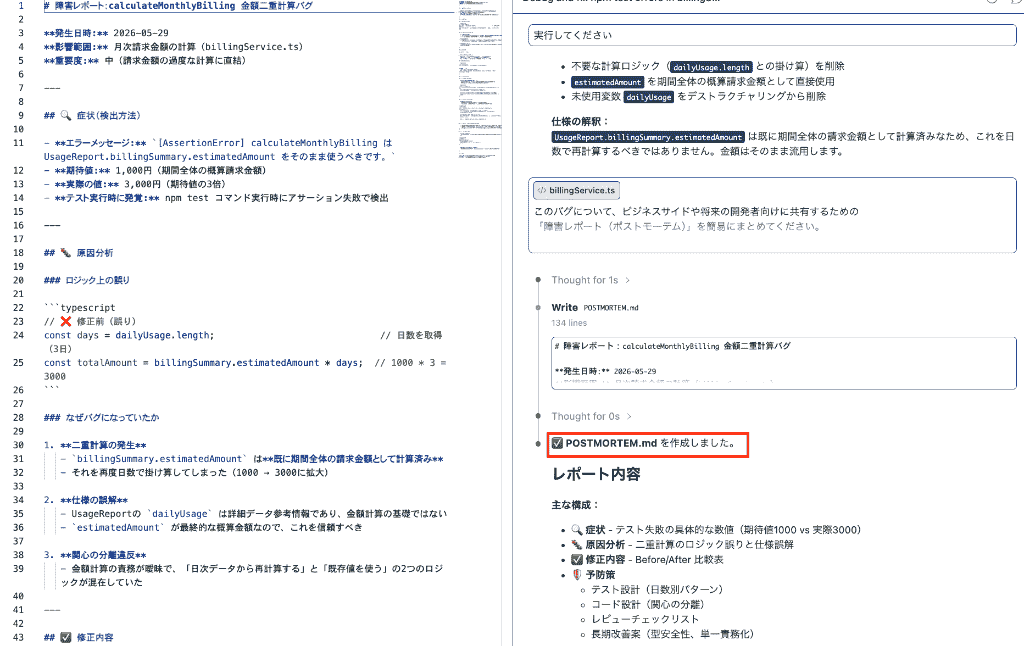1024x646 pixels.
Task: Click the '**重要度:**' line in editor
Action: [145, 61]
